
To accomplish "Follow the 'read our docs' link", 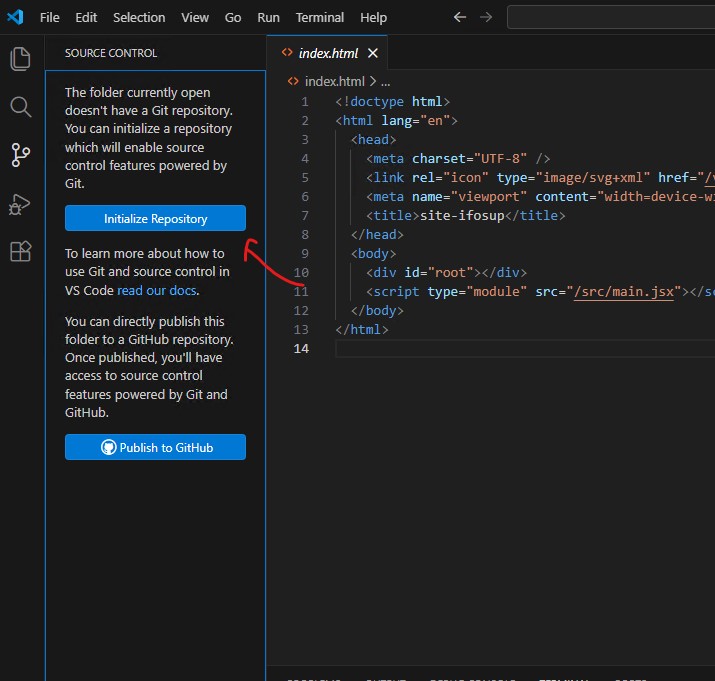I will 157,291.
